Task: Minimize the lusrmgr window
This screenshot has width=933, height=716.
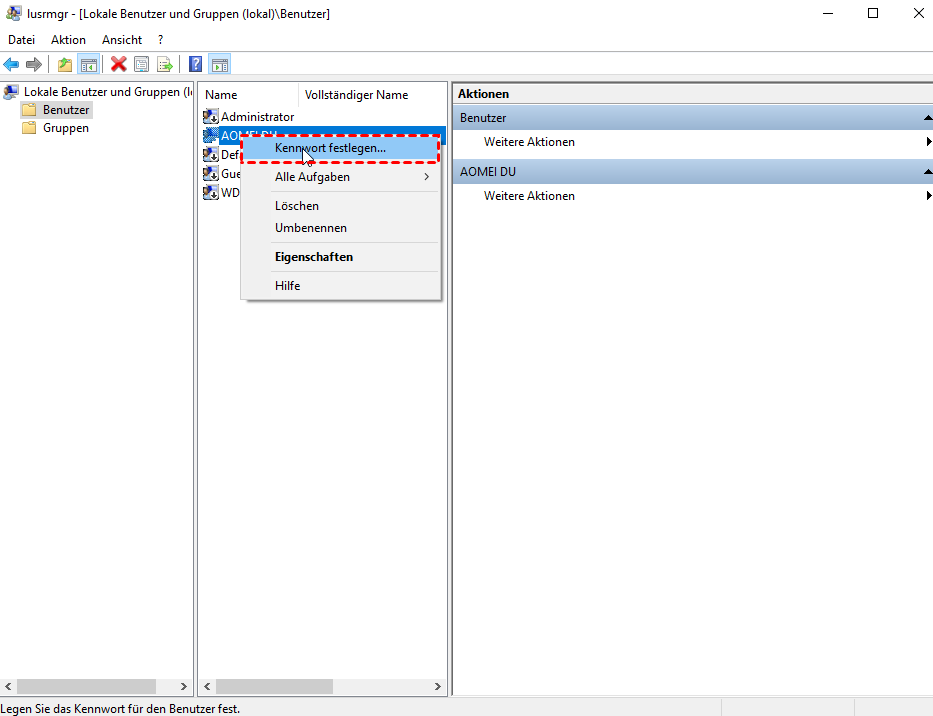Action: coord(828,13)
